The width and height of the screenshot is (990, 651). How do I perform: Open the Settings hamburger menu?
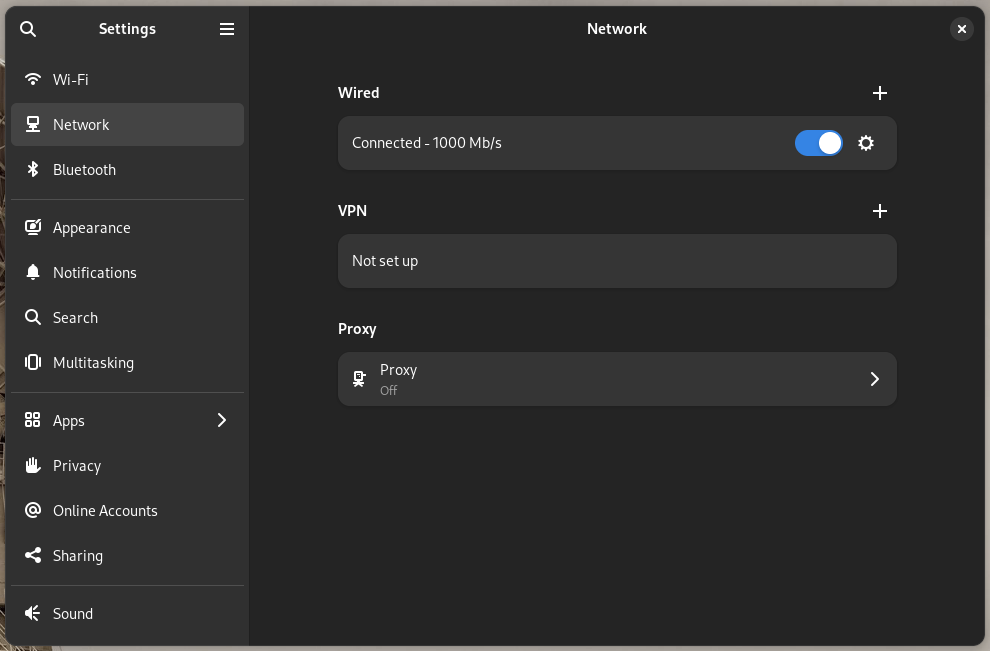(227, 29)
